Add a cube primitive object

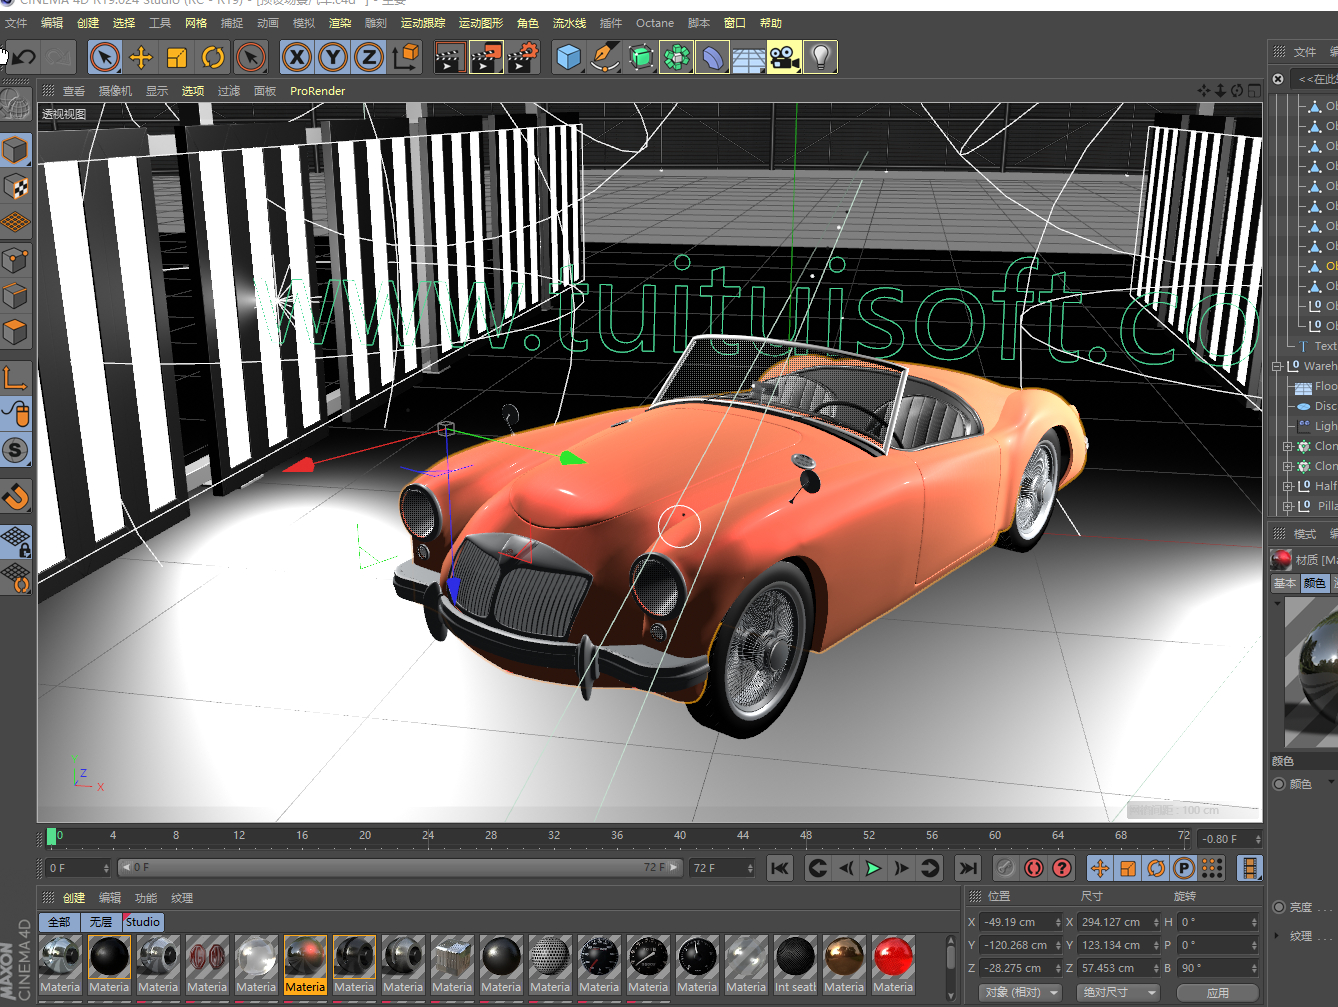coord(569,58)
